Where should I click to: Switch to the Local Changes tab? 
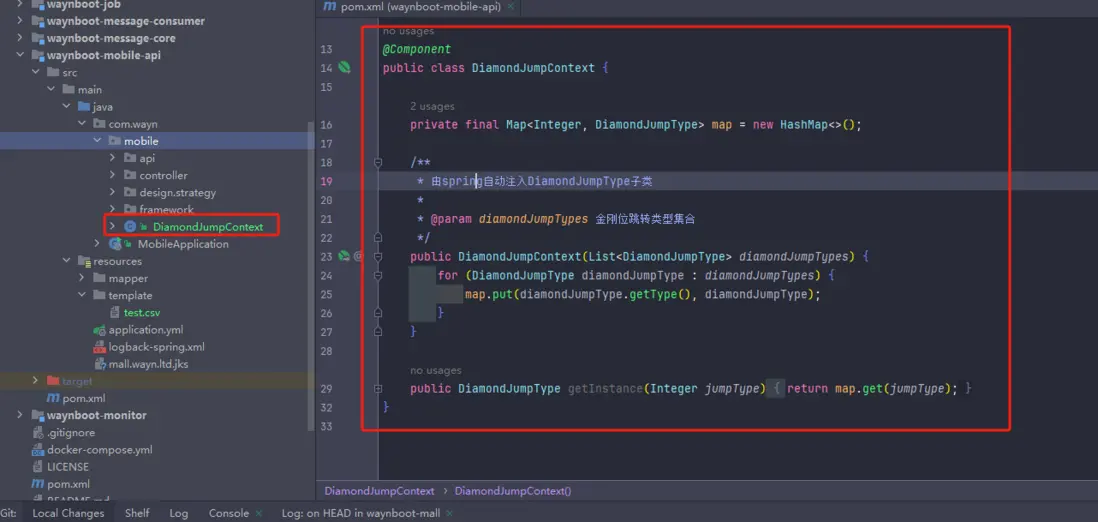[x=68, y=513]
